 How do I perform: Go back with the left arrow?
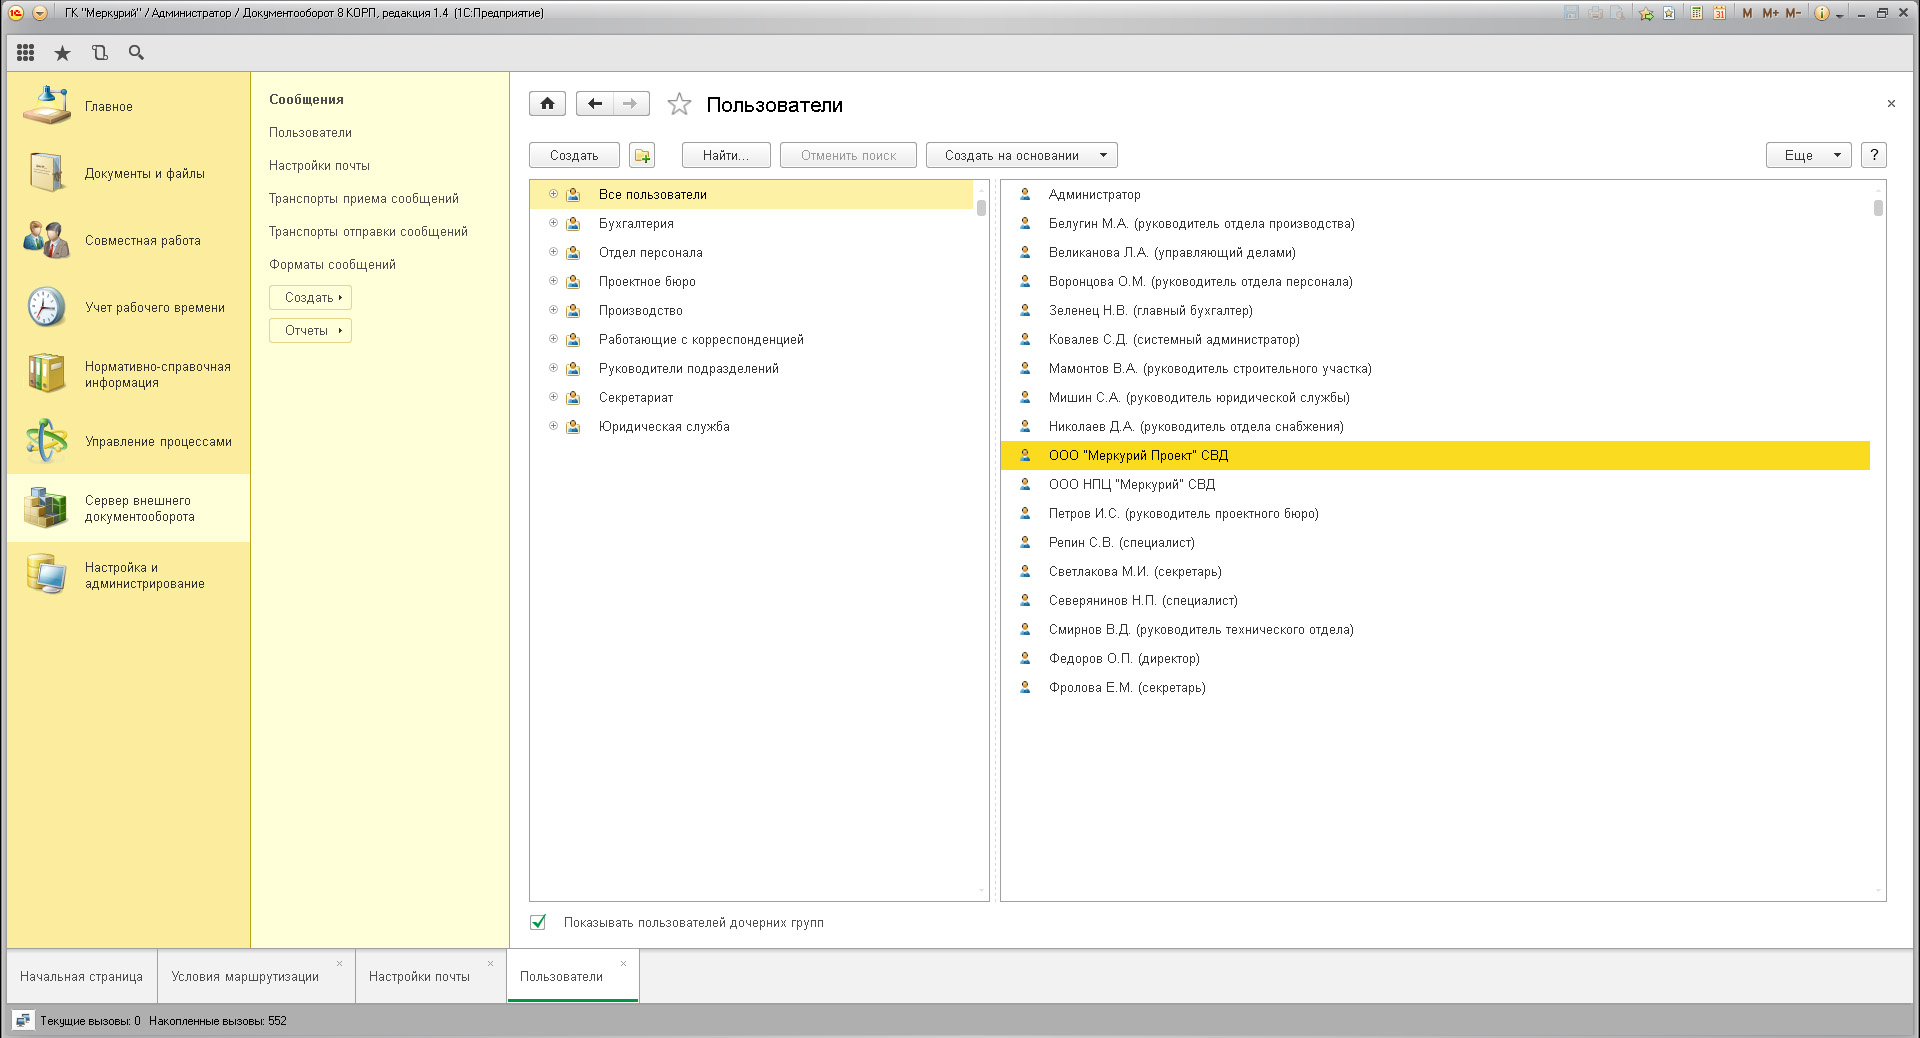tap(595, 103)
